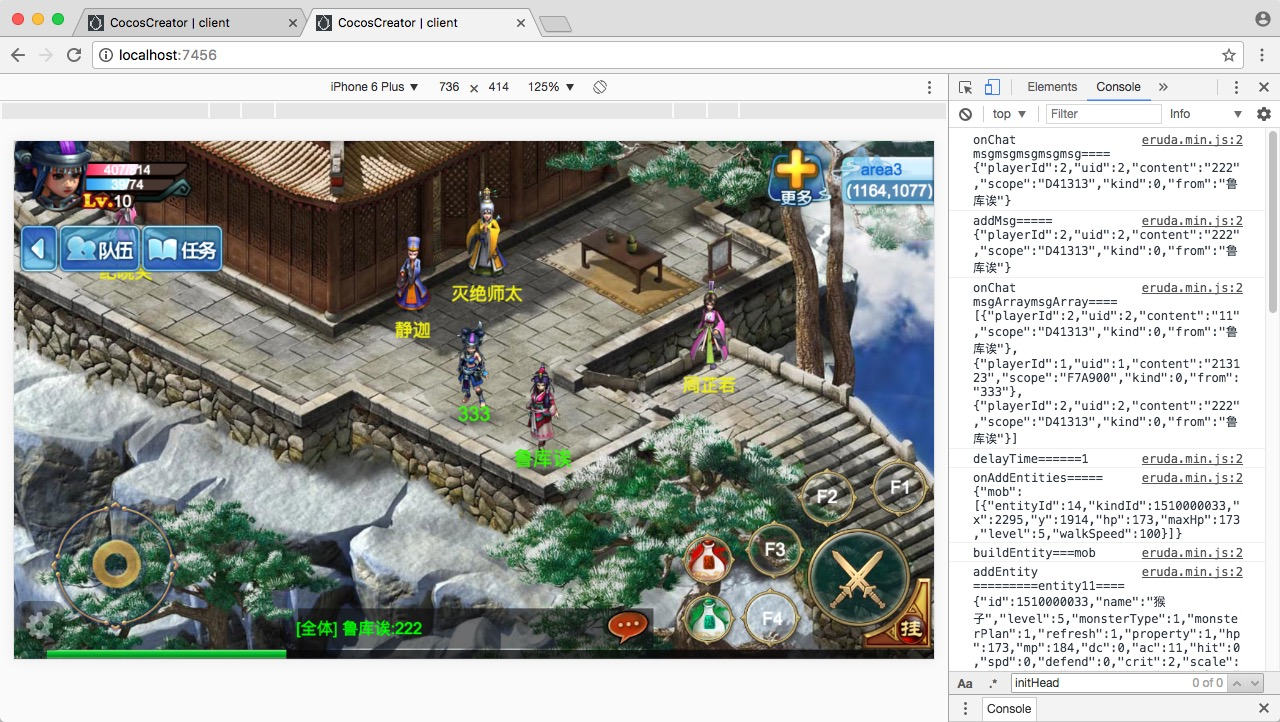Open device toolbar more options menu
The width and height of the screenshot is (1280, 722).
click(x=929, y=87)
